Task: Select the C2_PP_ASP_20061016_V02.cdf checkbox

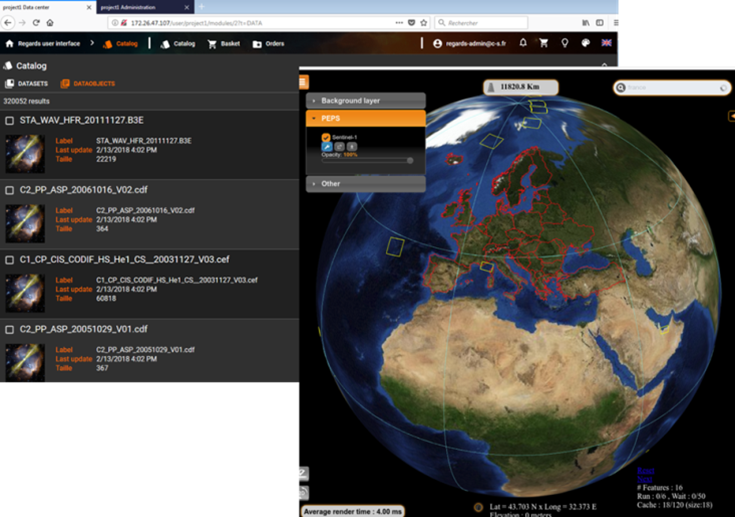Action: (10, 189)
